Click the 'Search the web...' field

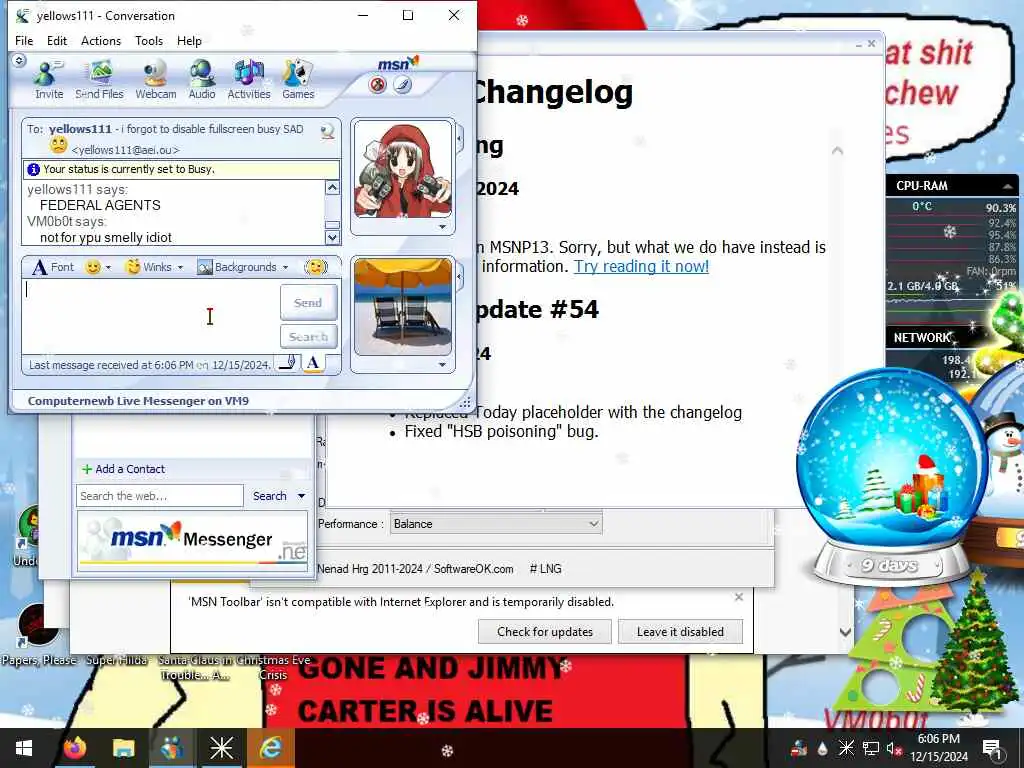[160, 496]
